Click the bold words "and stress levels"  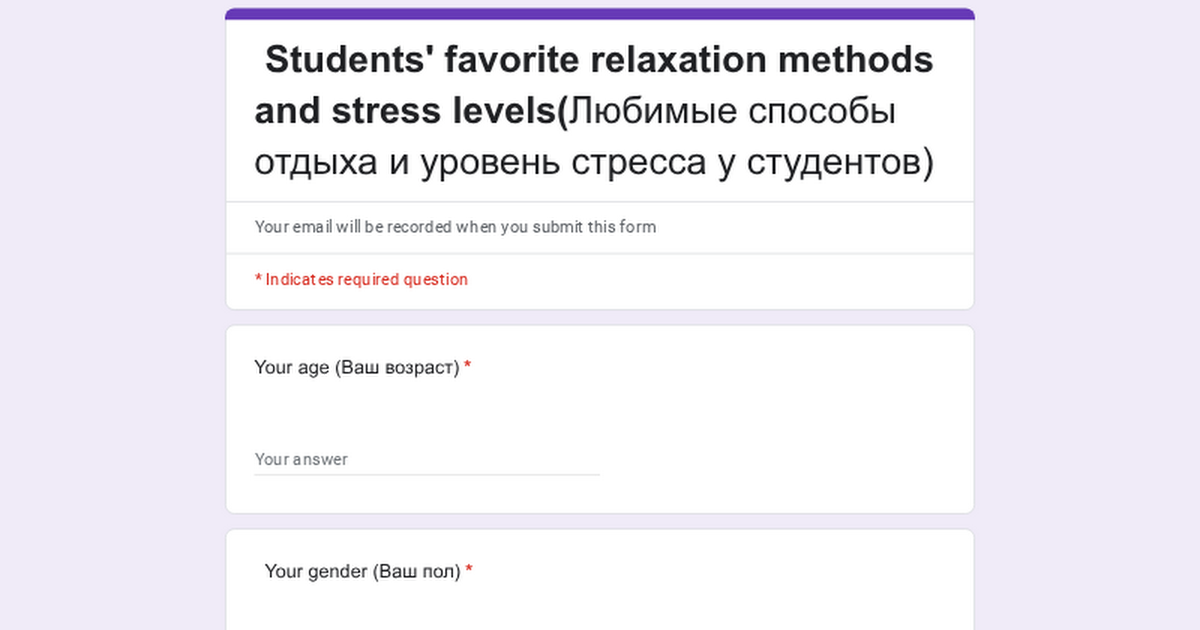(405, 112)
